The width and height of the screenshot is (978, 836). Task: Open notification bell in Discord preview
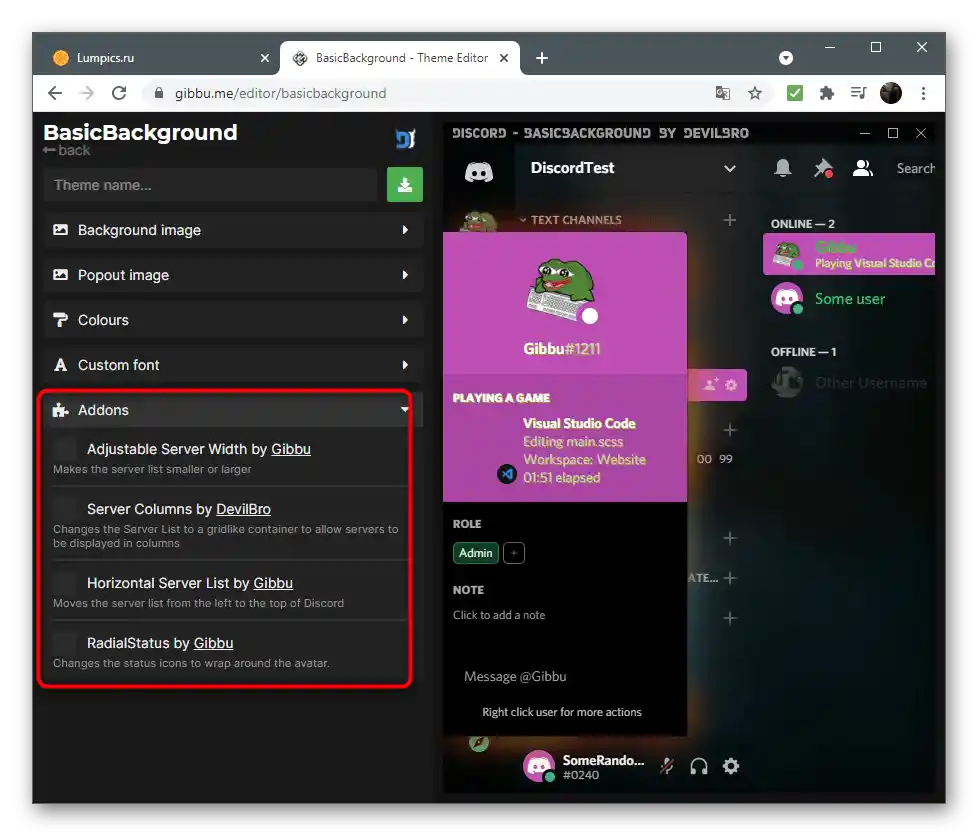[x=783, y=168]
